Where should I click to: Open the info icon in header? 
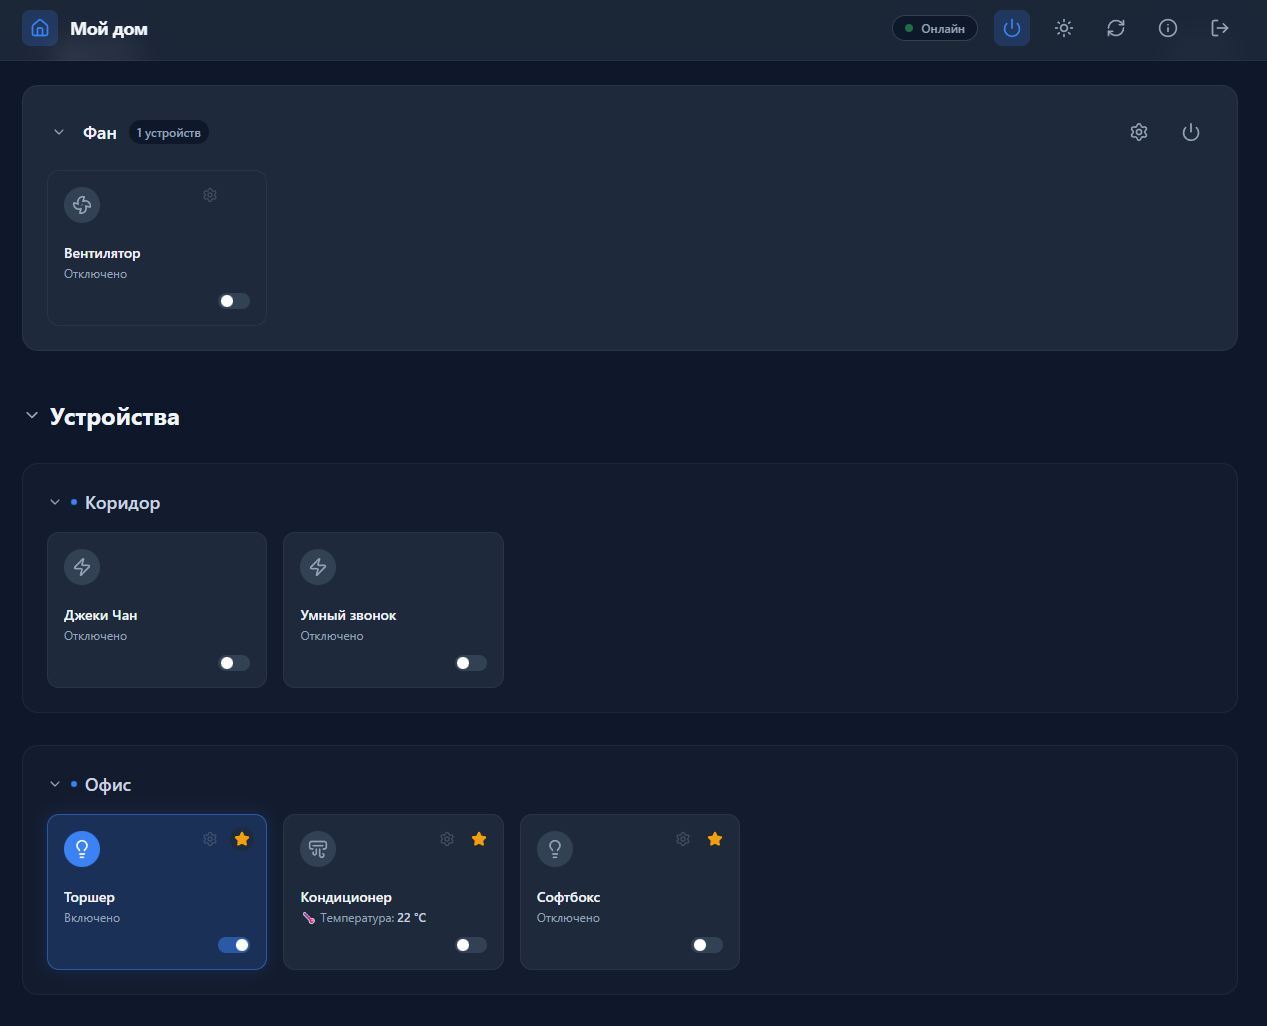(x=1168, y=28)
